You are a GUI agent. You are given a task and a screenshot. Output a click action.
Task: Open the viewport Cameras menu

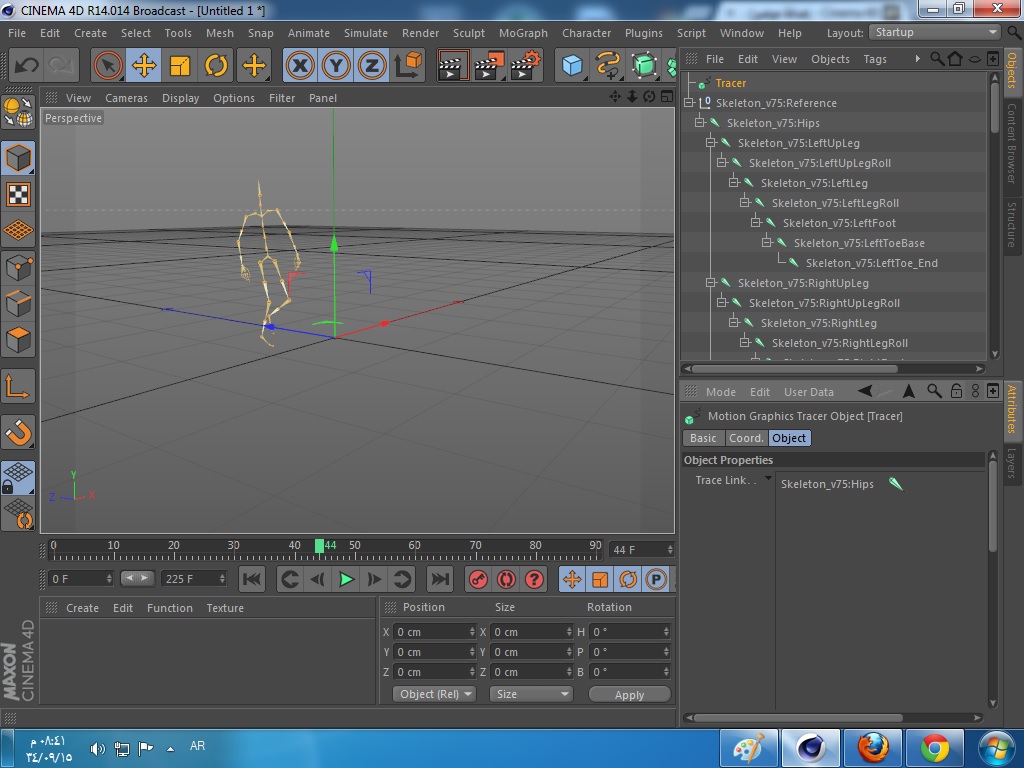pyautogui.click(x=126, y=98)
